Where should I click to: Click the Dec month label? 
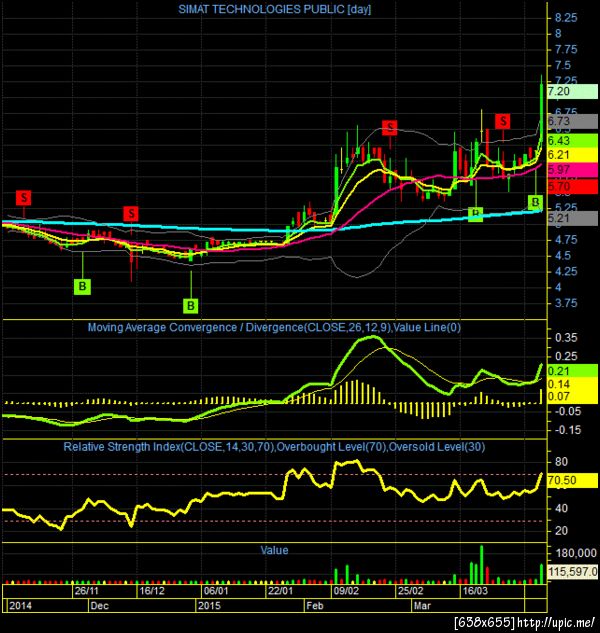click(x=99, y=606)
